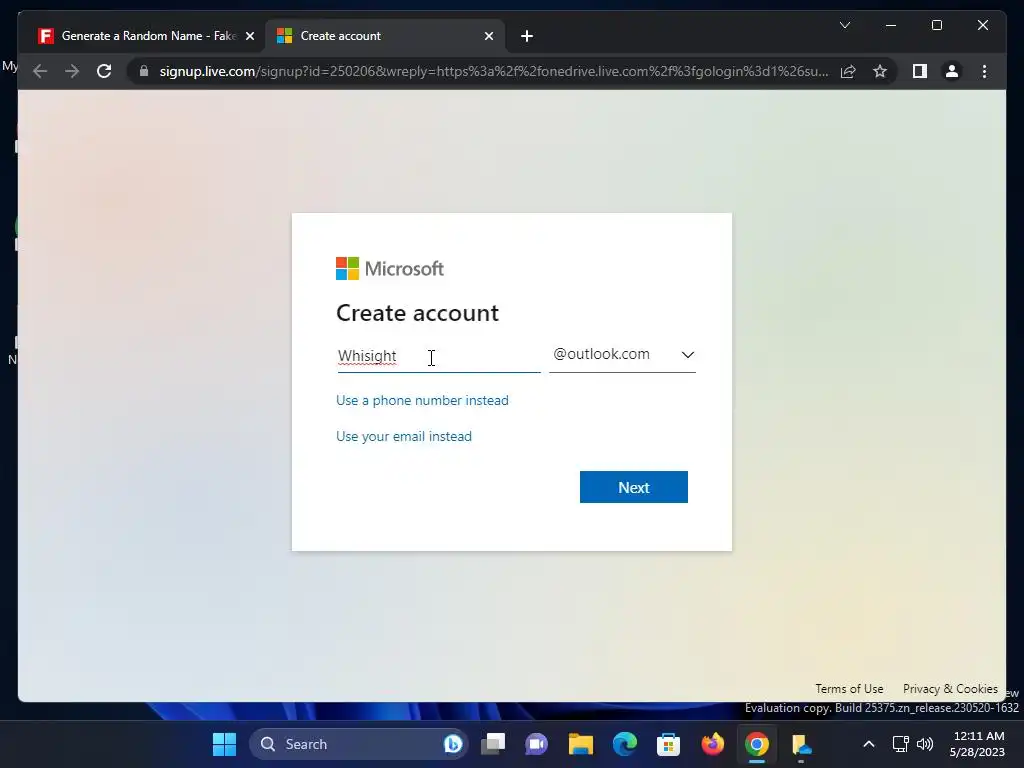The width and height of the screenshot is (1024, 768).
Task: Open the last pinned taskbar app icon
Action: click(x=801, y=744)
